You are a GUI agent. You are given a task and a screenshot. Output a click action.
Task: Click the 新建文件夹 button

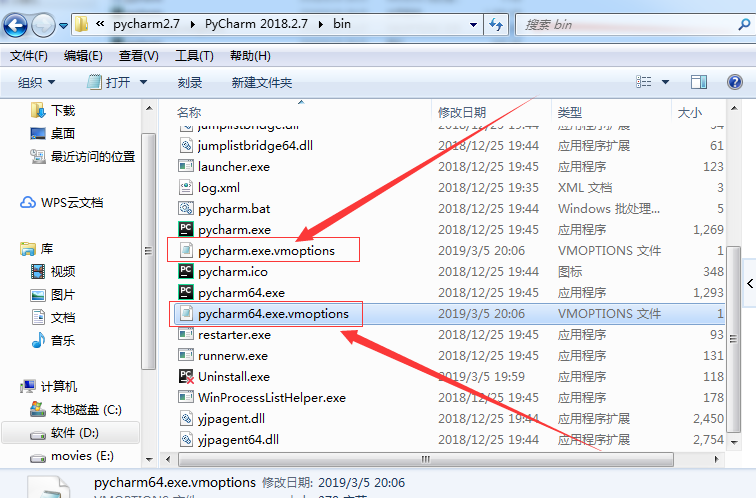[x=262, y=82]
